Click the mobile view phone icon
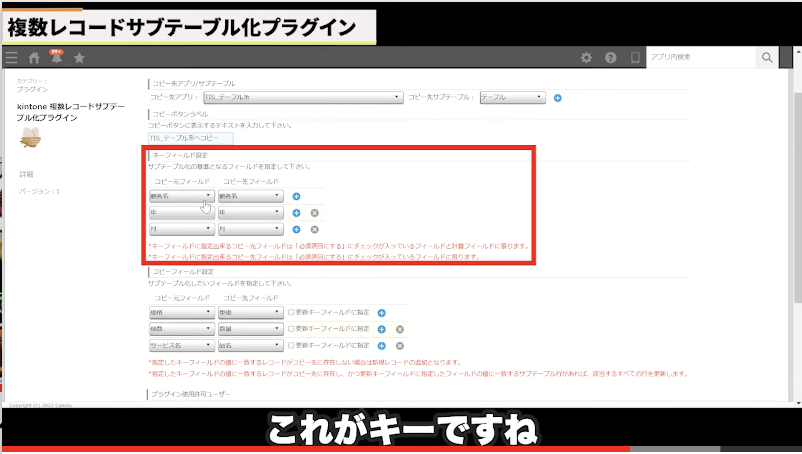Viewport: 802px width, 454px height. point(634,58)
